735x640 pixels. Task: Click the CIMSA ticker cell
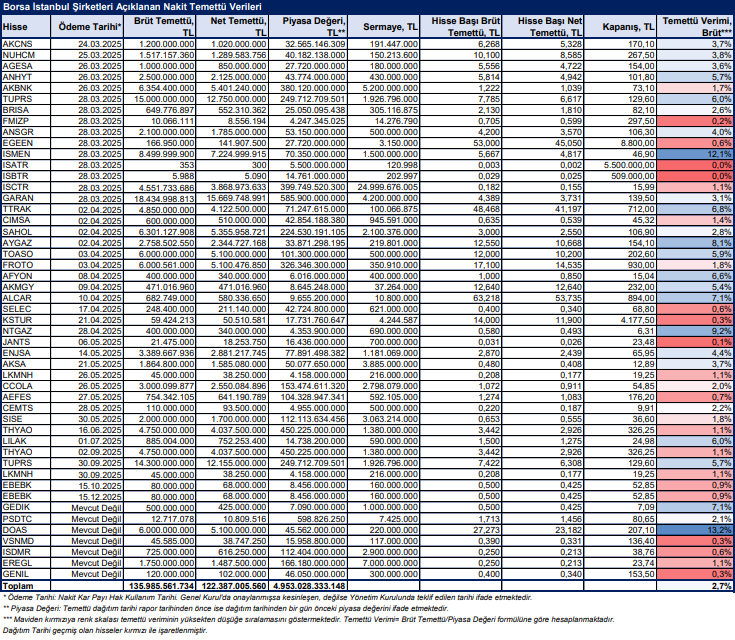26,220
